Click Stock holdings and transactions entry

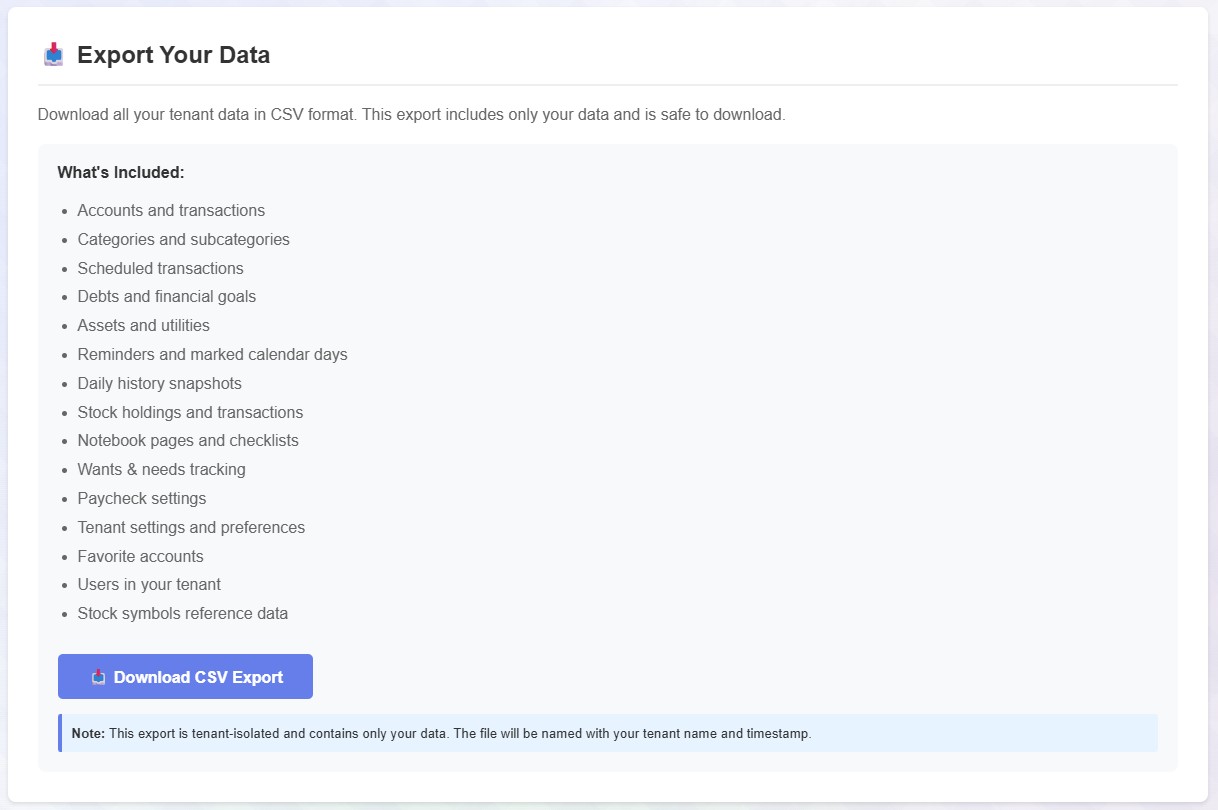point(190,412)
